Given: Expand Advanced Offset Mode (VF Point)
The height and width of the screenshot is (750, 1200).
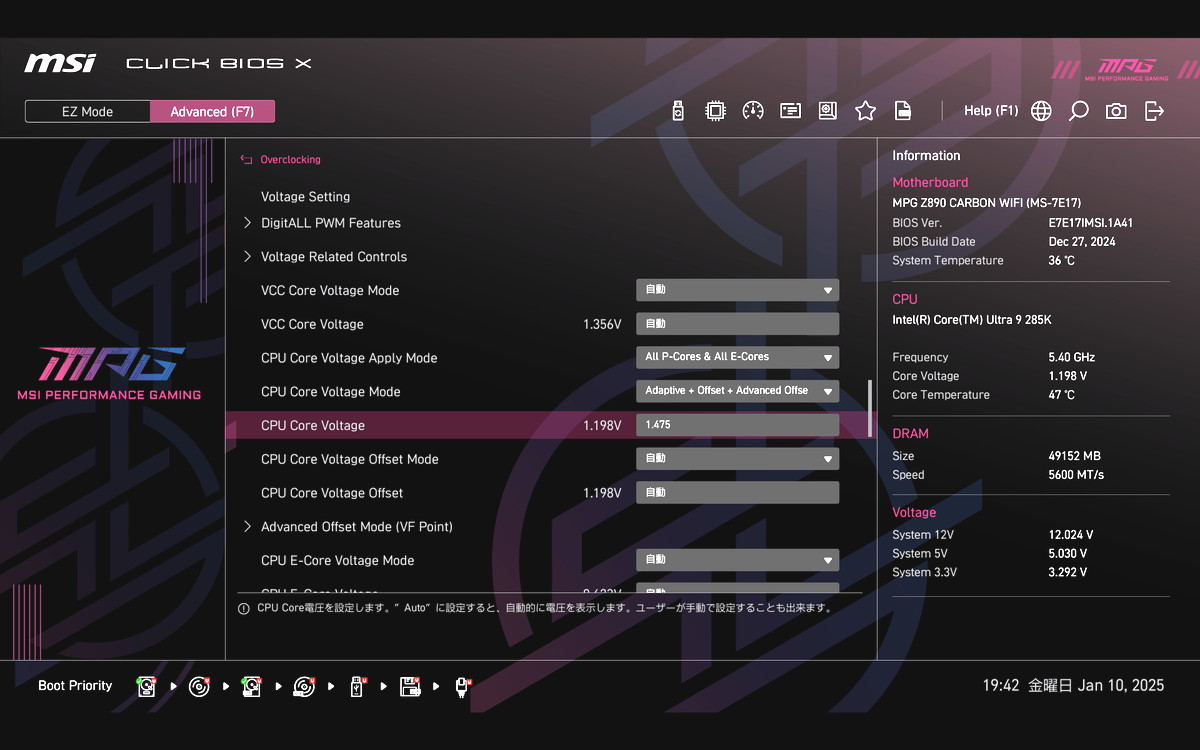Looking at the screenshot, I should click(357, 527).
